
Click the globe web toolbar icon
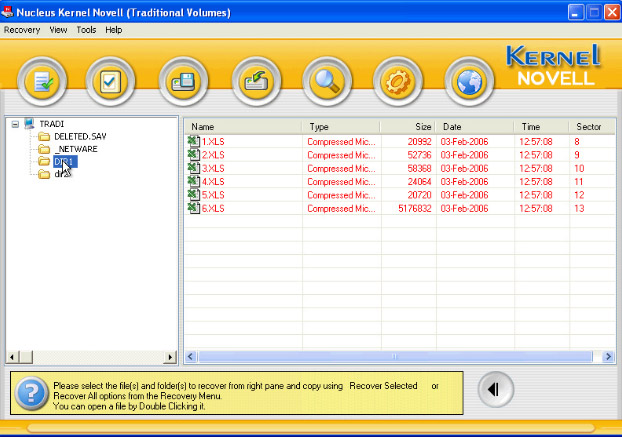click(469, 82)
